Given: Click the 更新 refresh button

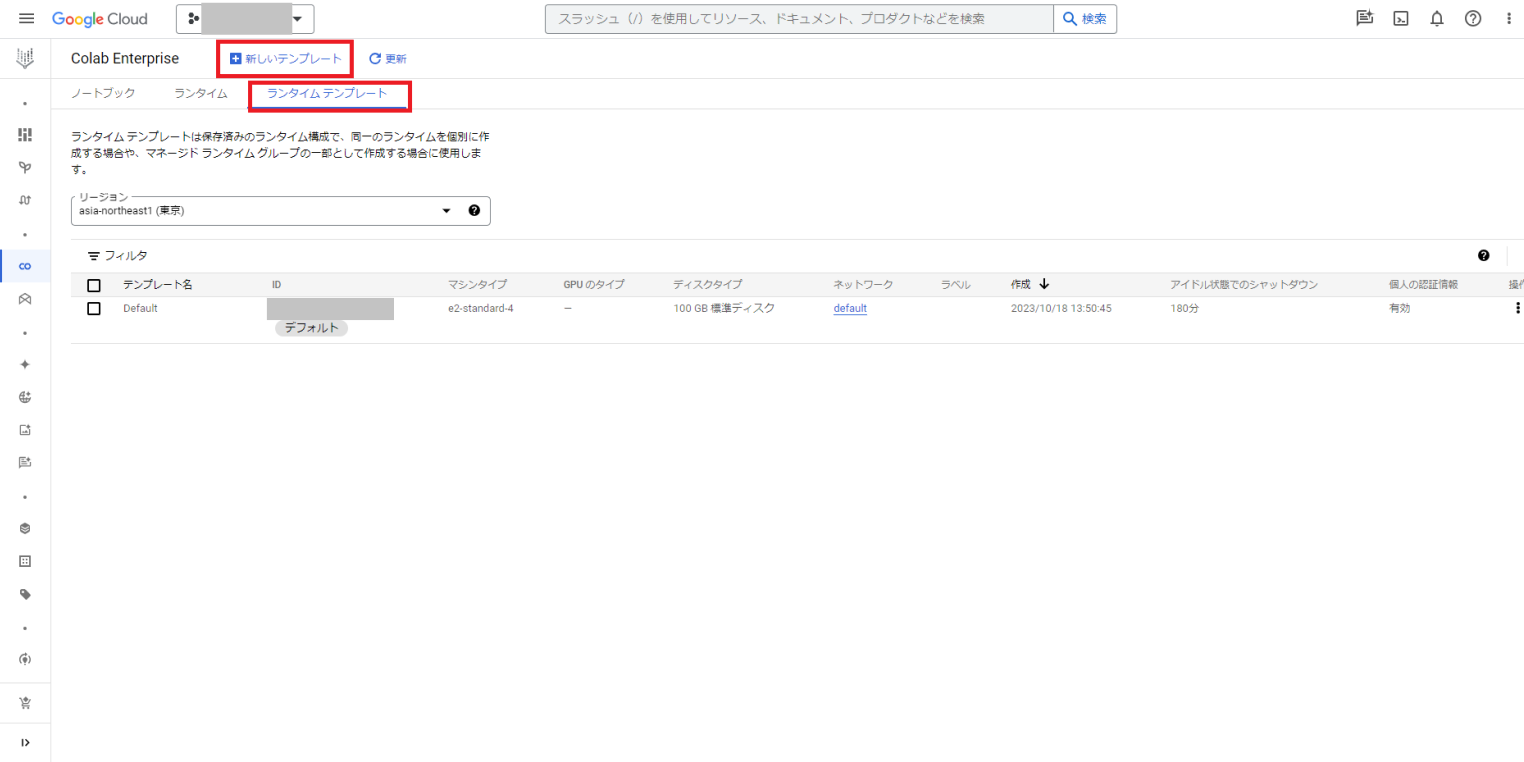Looking at the screenshot, I should 388,59.
